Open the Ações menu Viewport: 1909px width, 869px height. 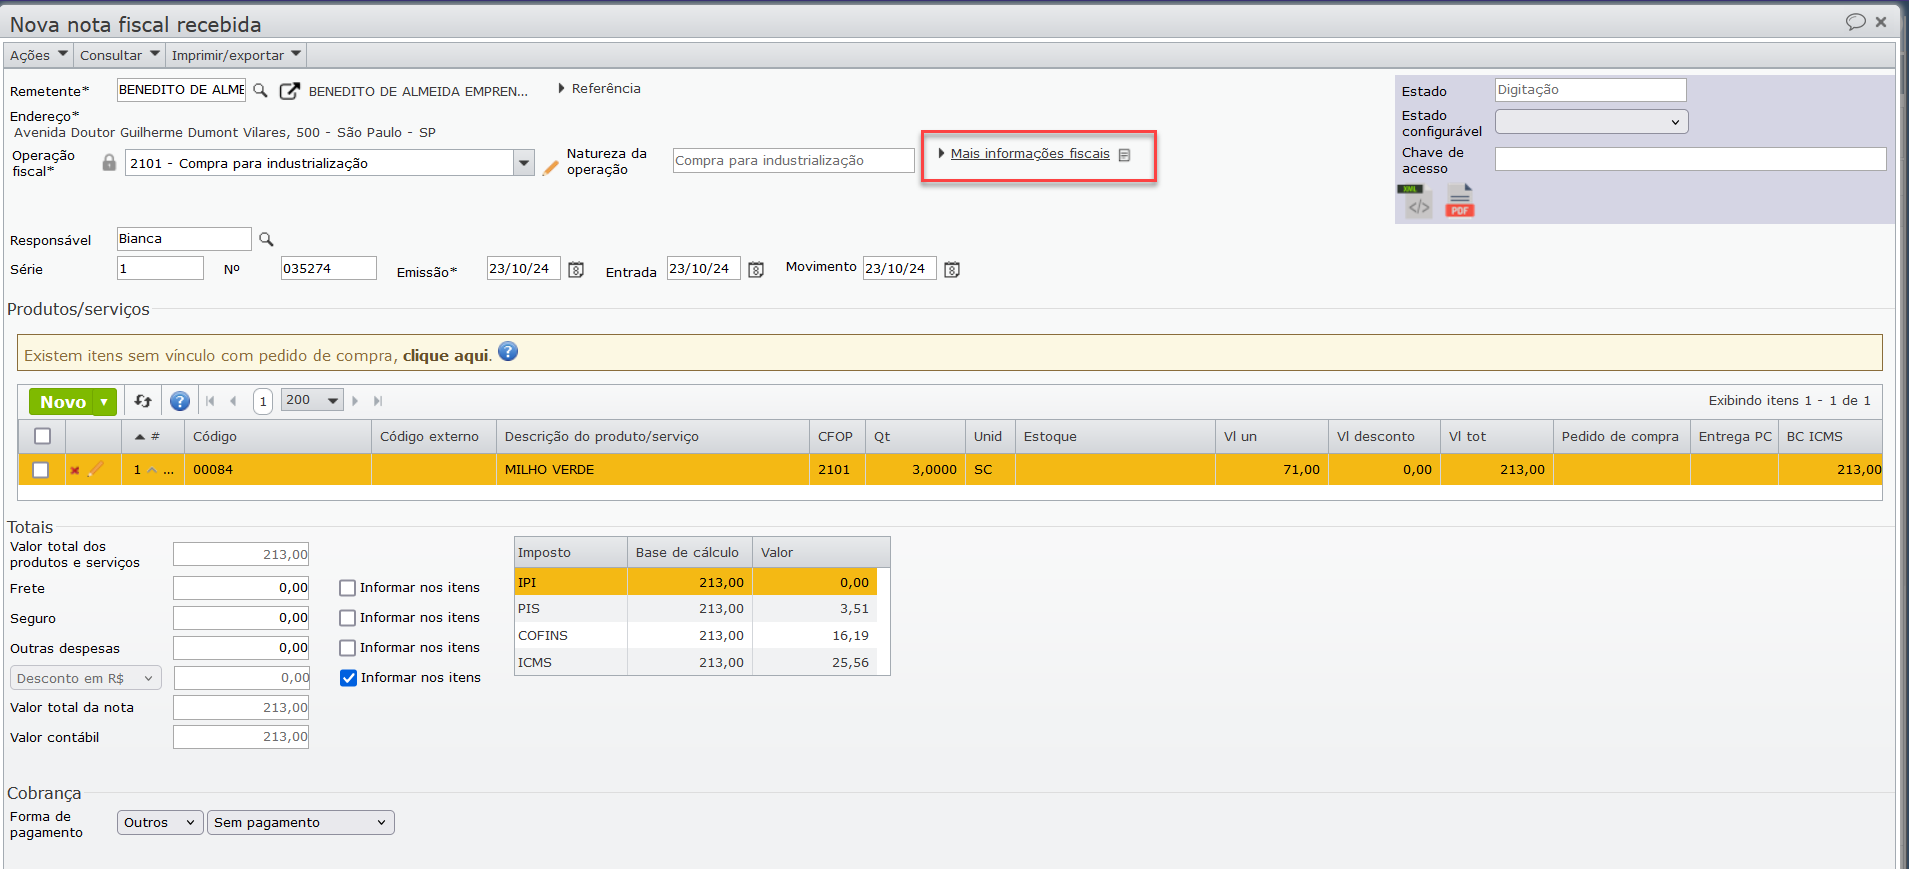(x=38, y=55)
